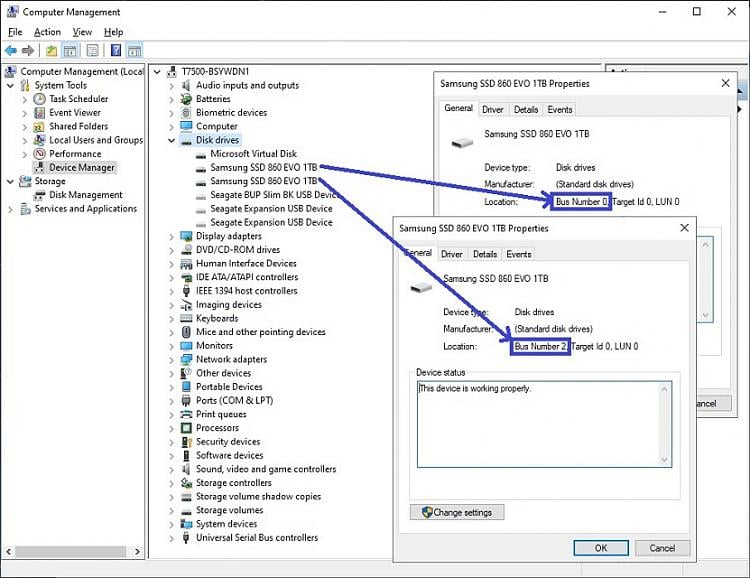Open the Help menu

tap(113, 32)
